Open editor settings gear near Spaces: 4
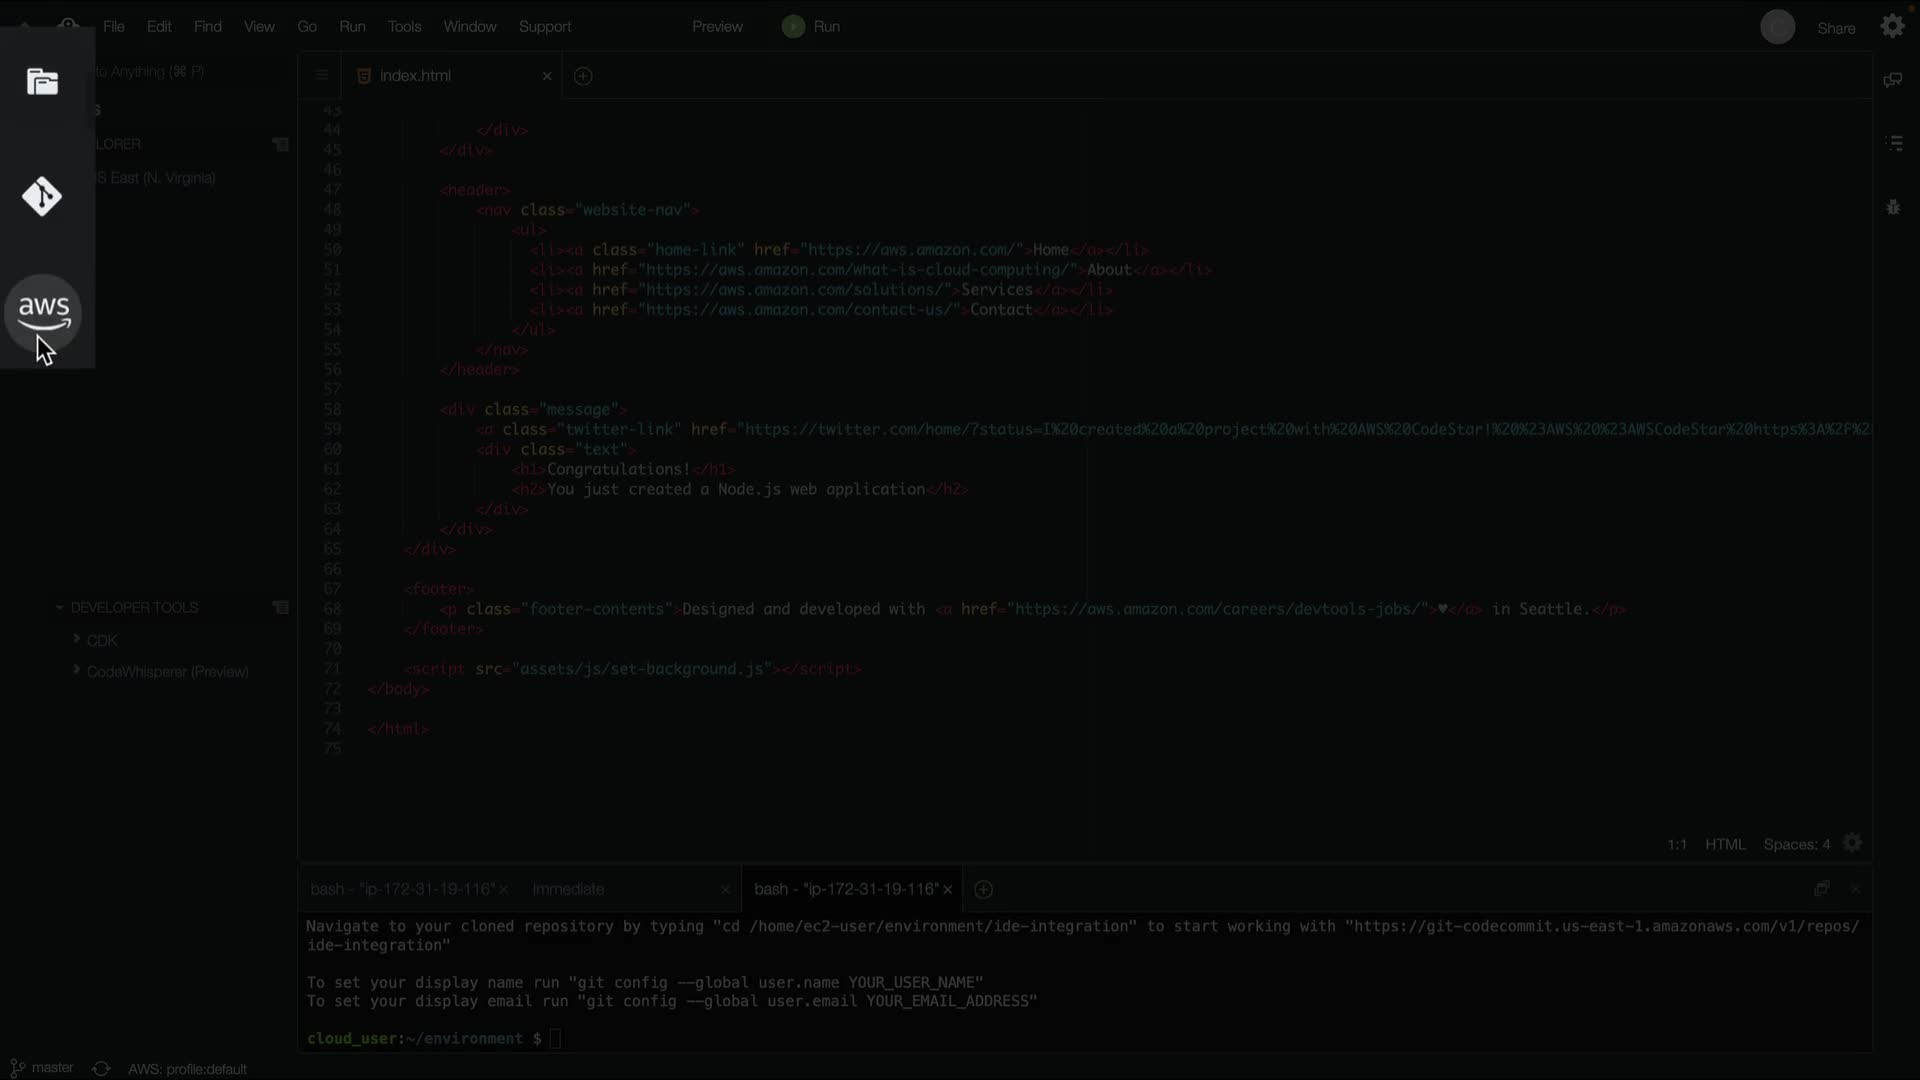The width and height of the screenshot is (1920, 1080). (x=1853, y=844)
